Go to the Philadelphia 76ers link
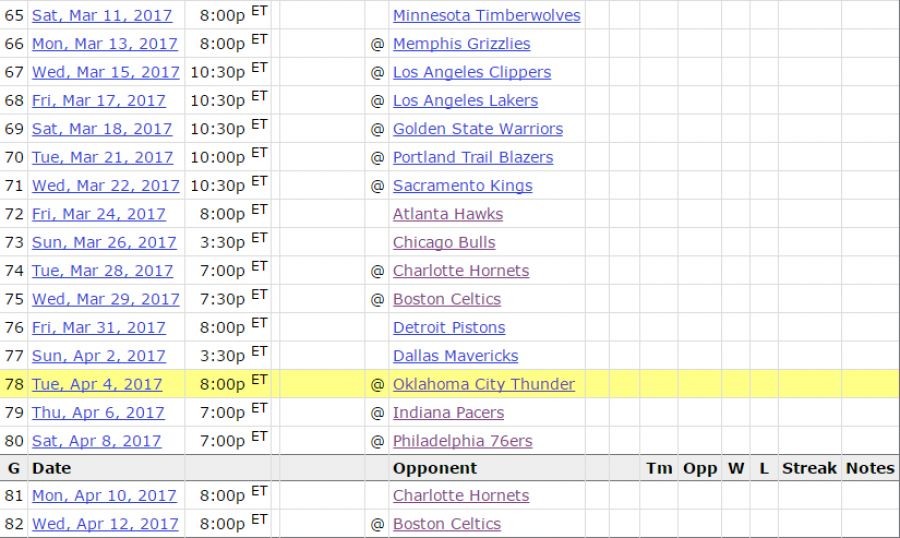 coord(462,441)
